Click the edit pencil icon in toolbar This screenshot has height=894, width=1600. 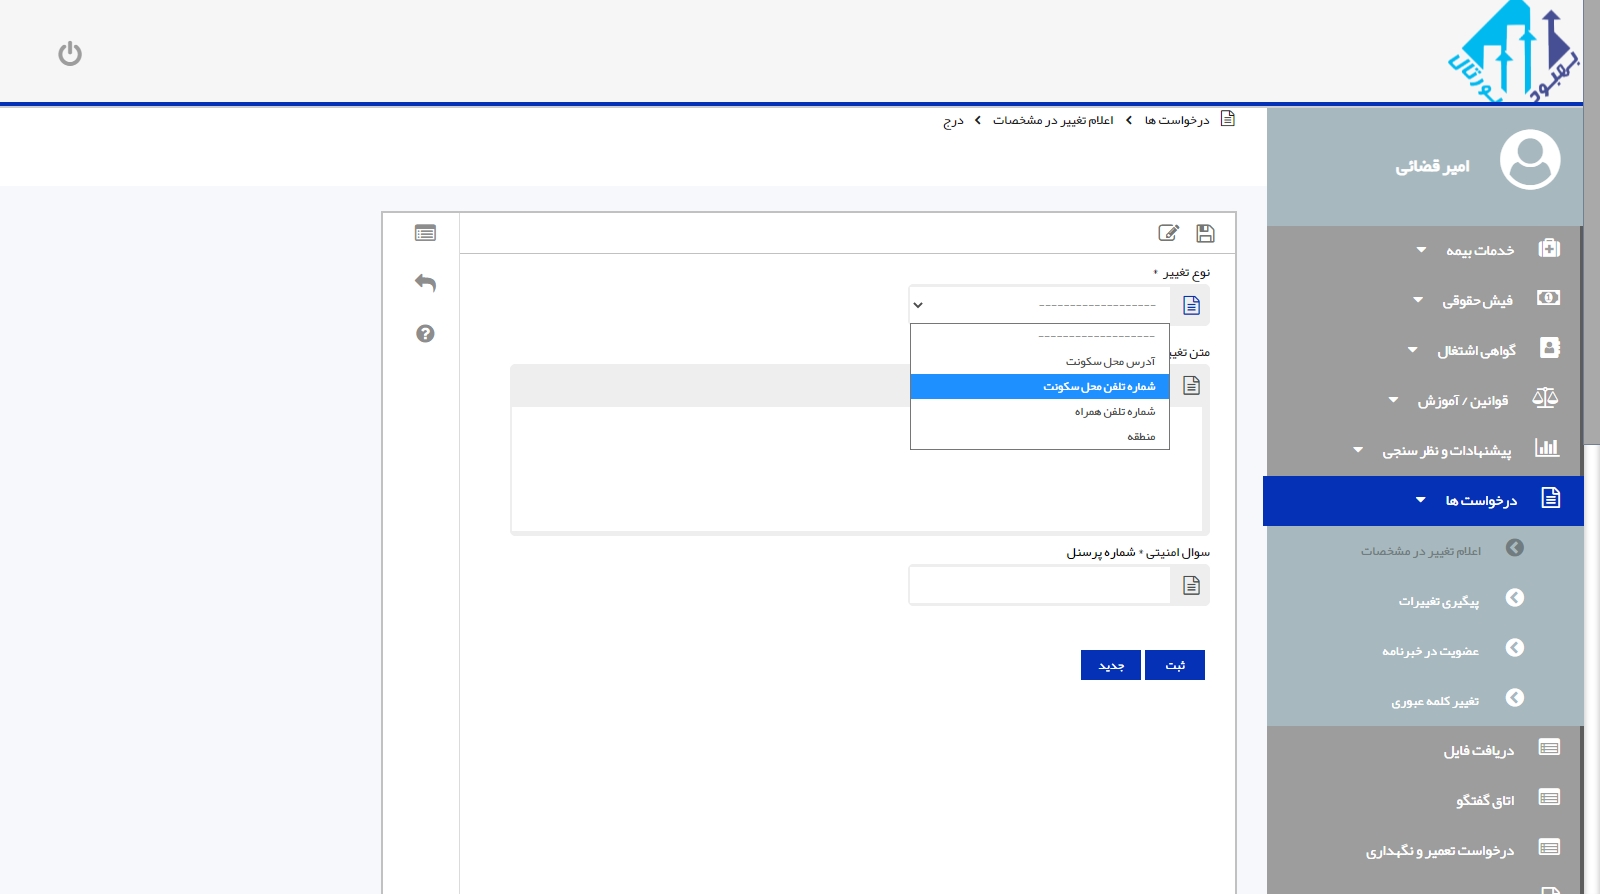pos(1168,233)
